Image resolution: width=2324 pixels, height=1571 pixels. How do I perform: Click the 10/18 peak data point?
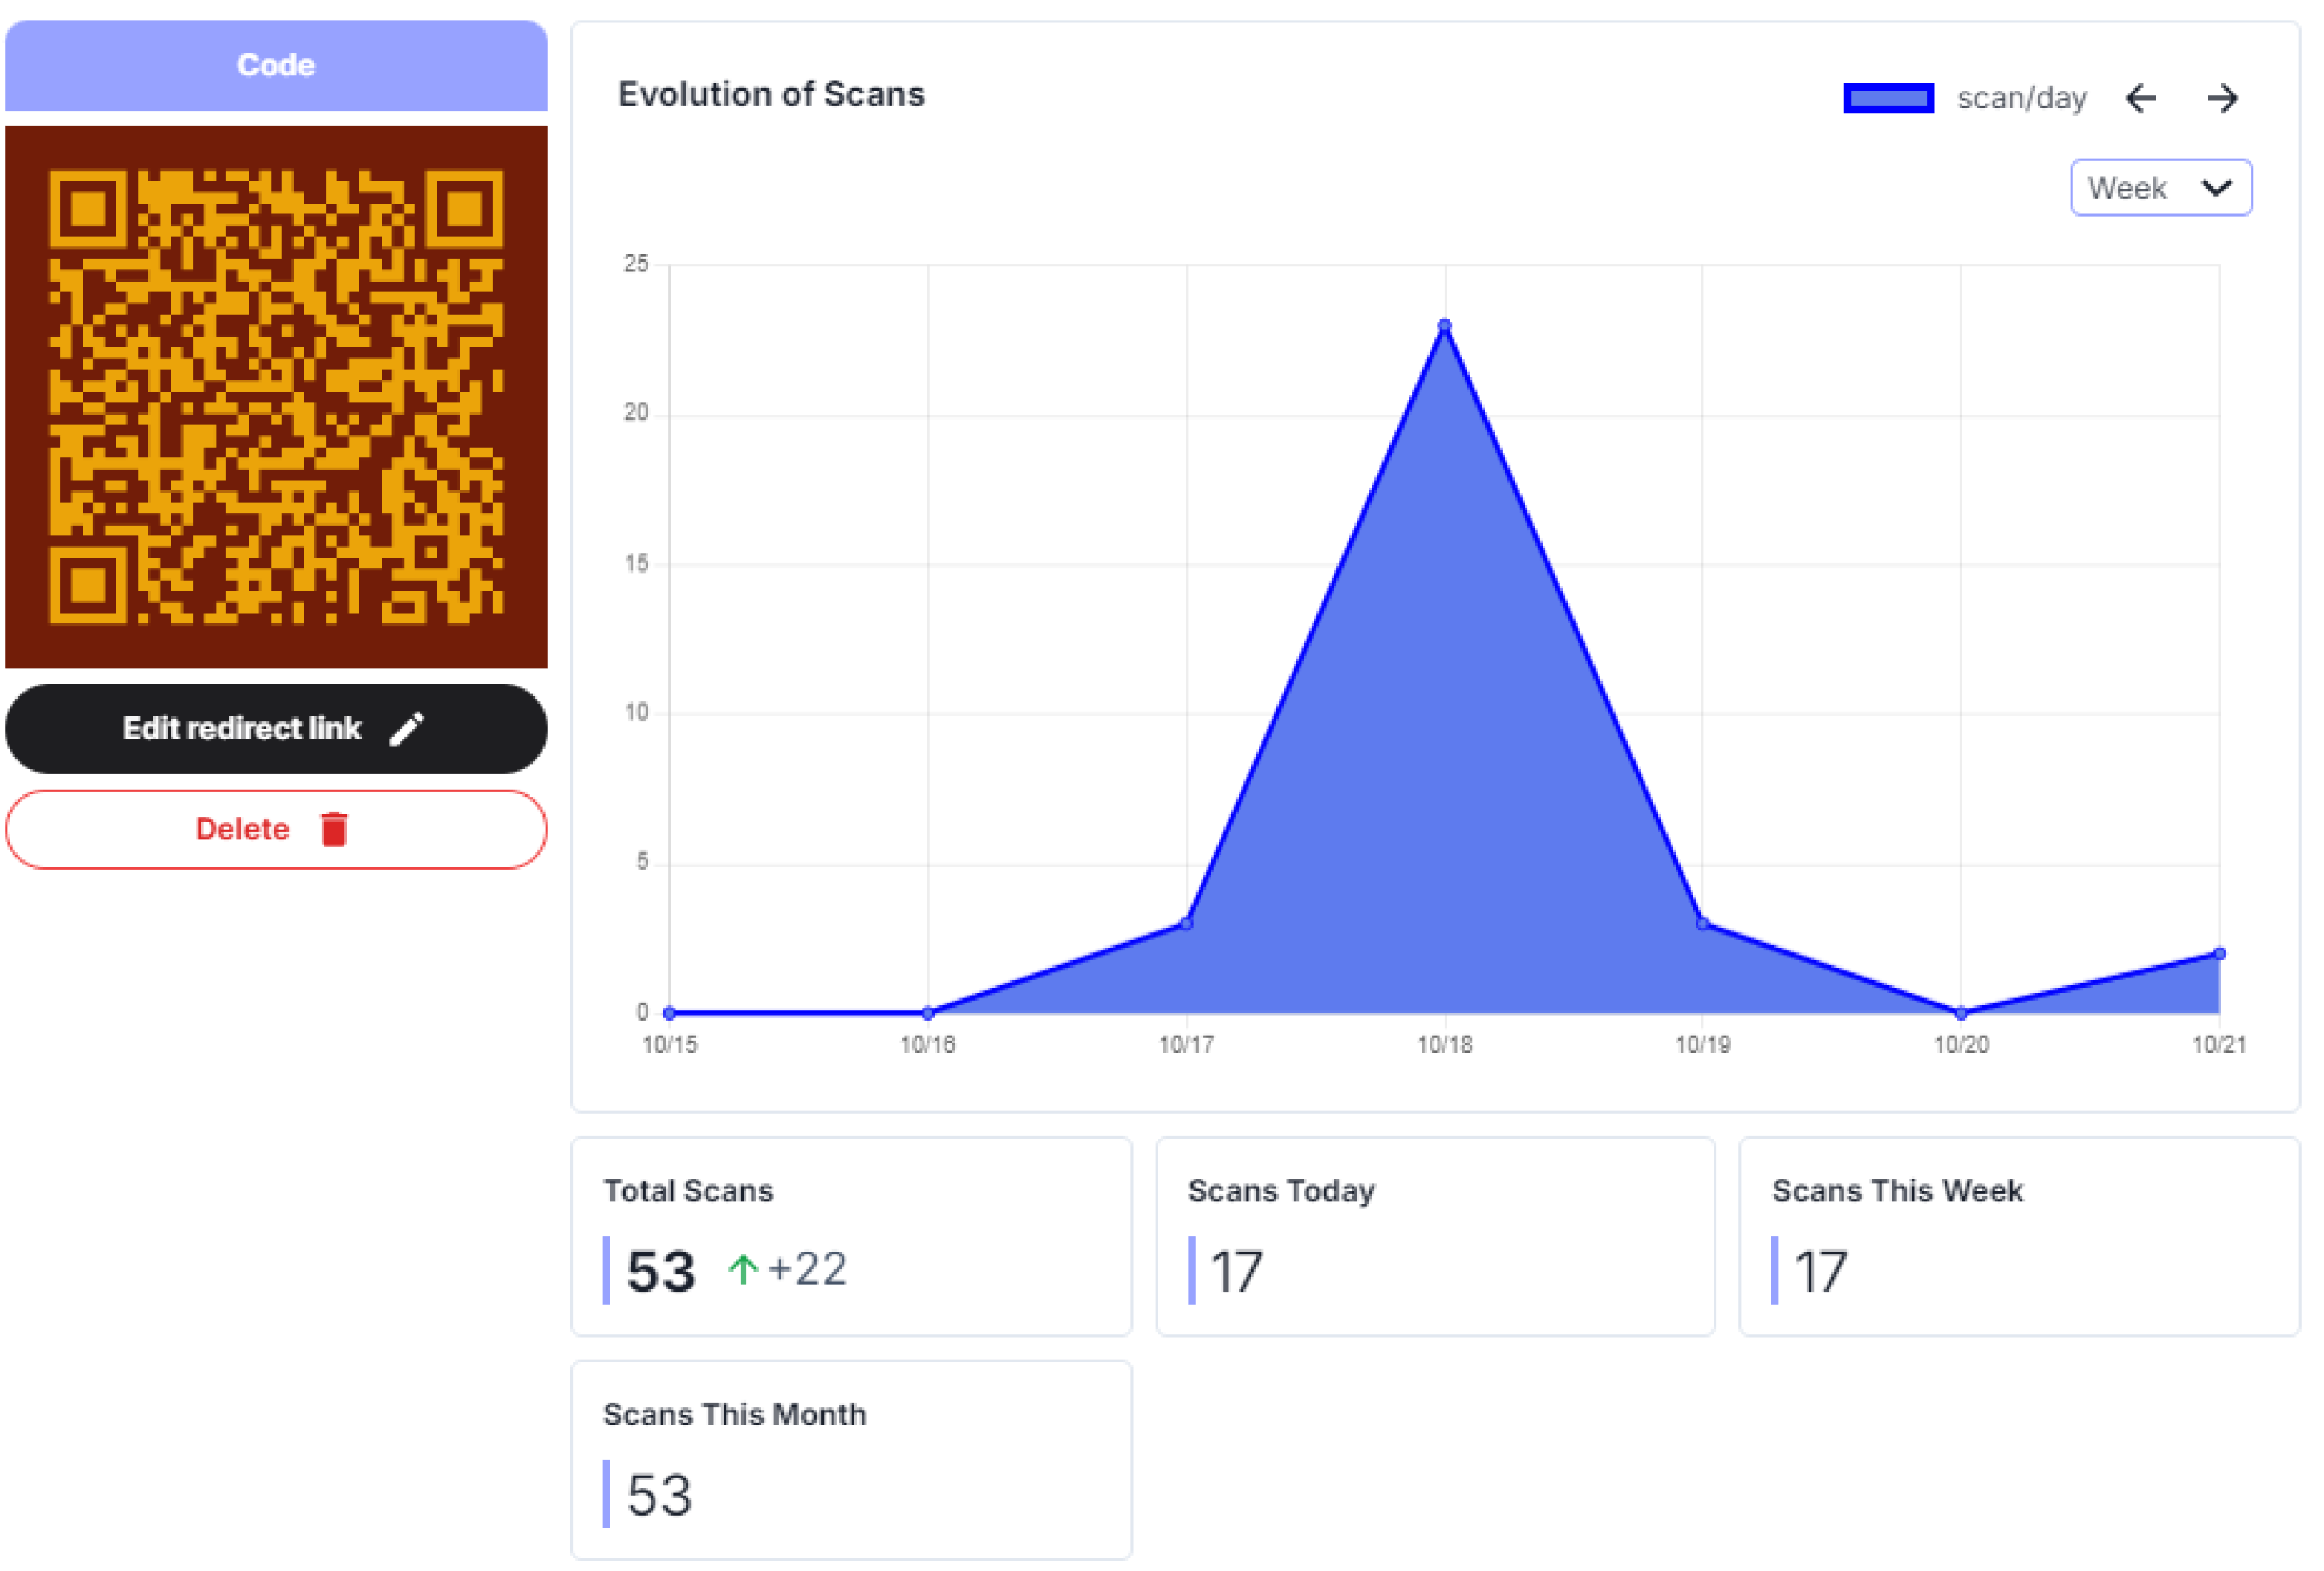(x=1444, y=326)
